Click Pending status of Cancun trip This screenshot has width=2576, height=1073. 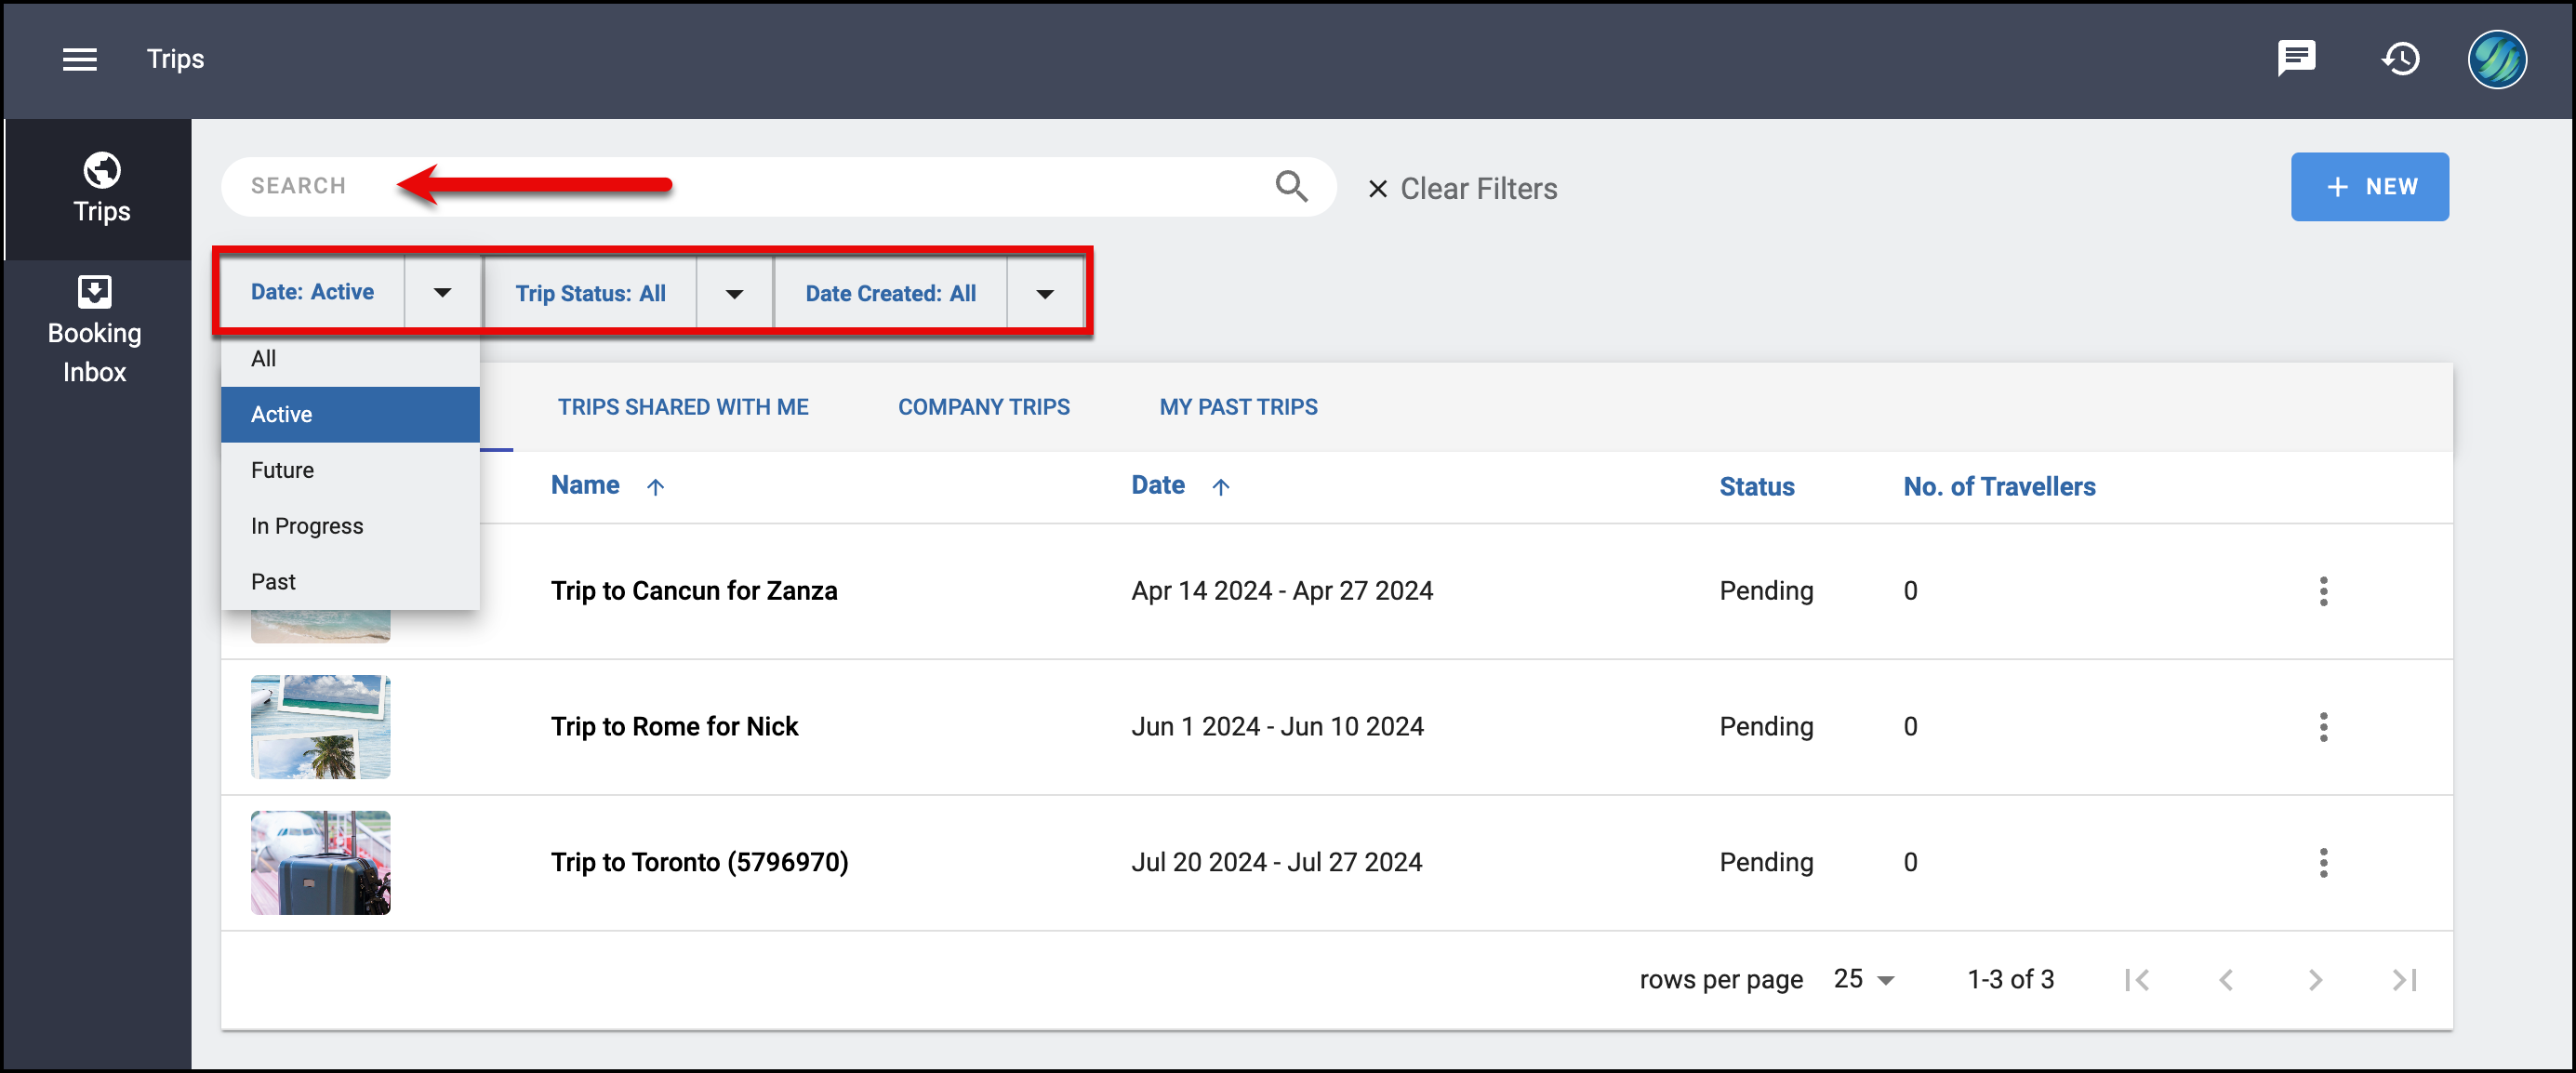[1766, 591]
